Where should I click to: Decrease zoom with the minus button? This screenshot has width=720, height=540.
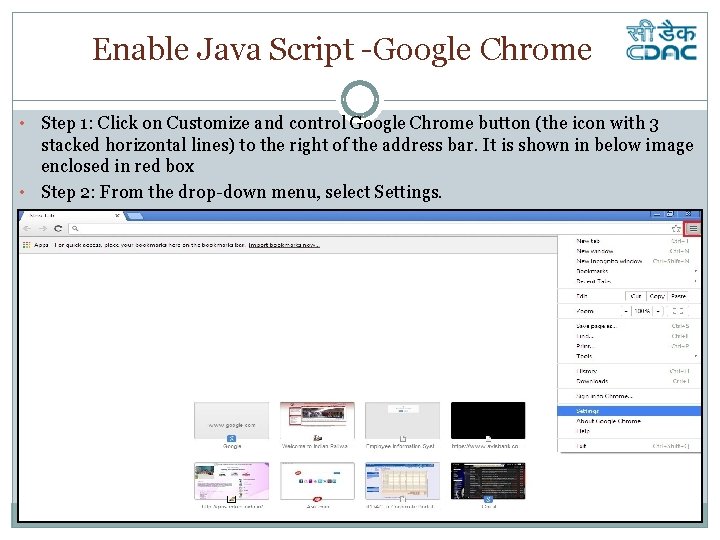pos(626,311)
